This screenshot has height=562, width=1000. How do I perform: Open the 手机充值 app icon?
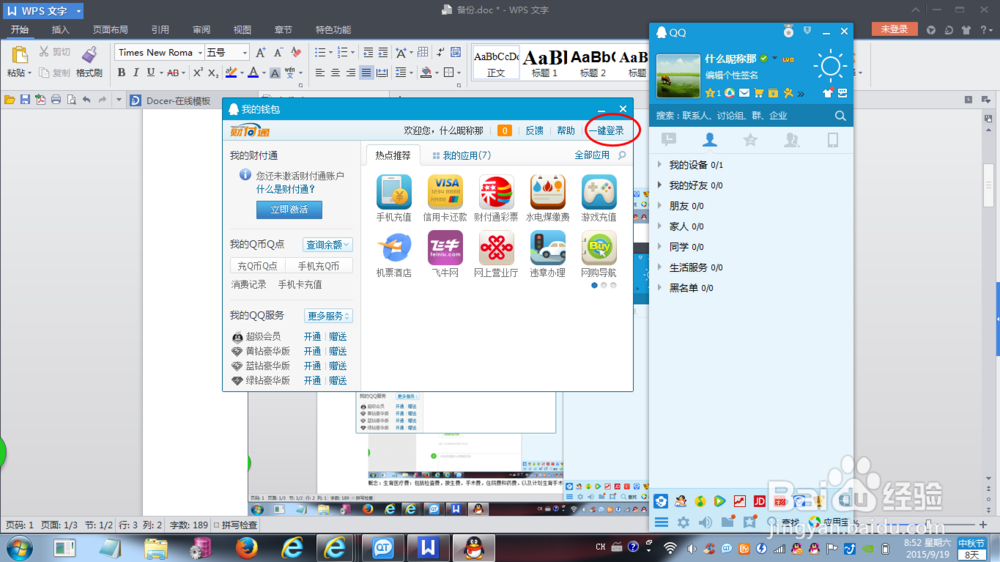(393, 191)
